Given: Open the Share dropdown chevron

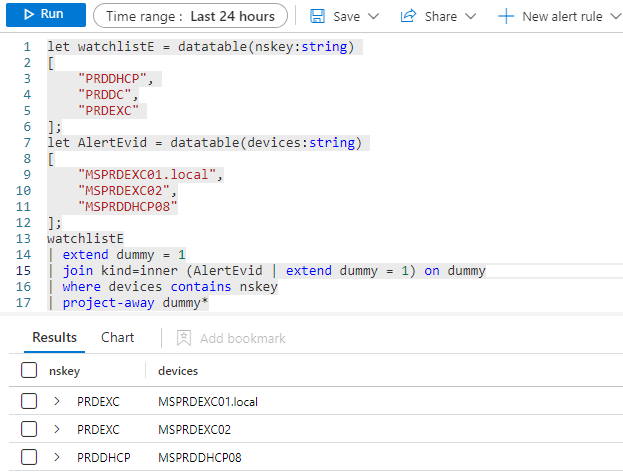Looking at the screenshot, I should (x=471, y=17).
